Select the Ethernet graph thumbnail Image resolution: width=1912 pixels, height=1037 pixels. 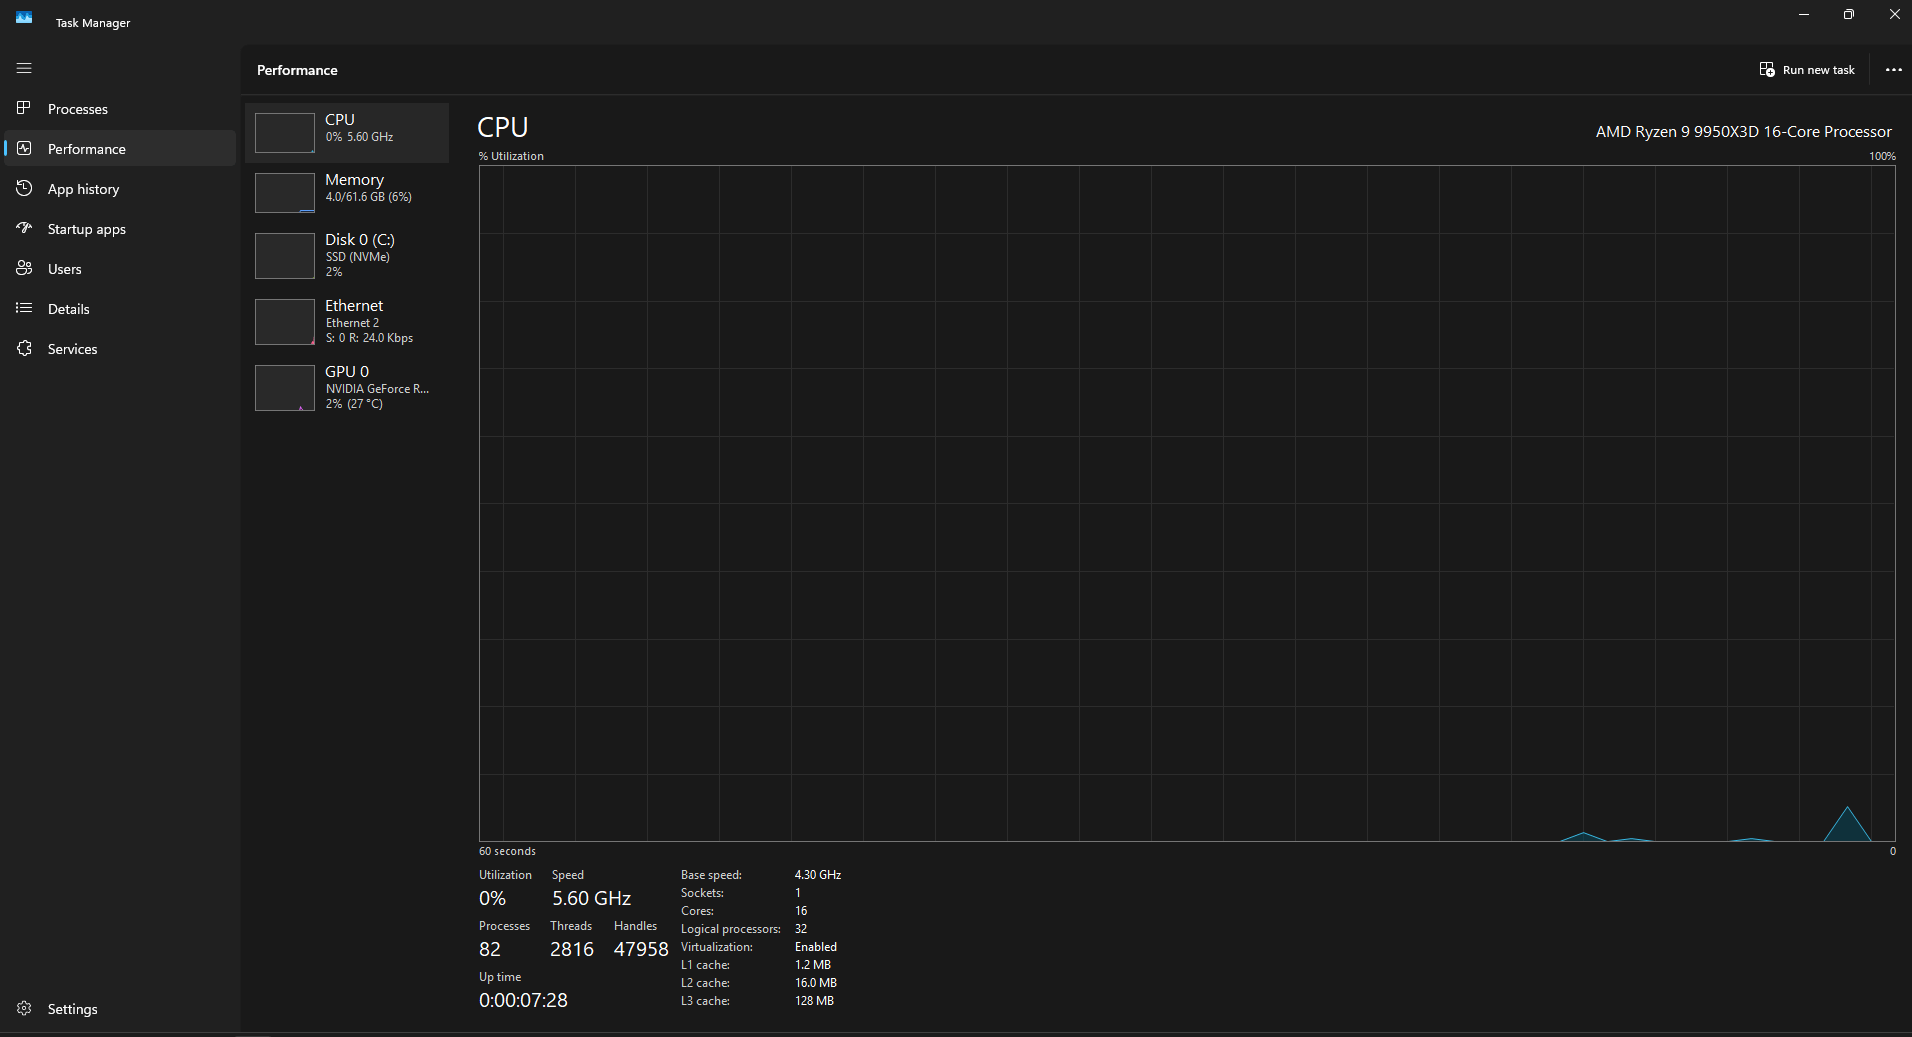coord(285,322)
